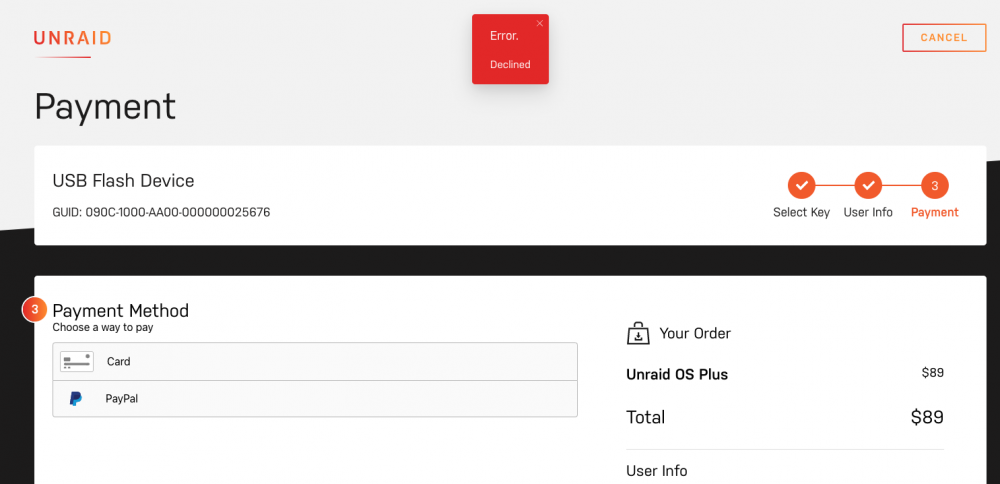
Task: Click the User Info section heading
Action: click(x=657, y=471)
